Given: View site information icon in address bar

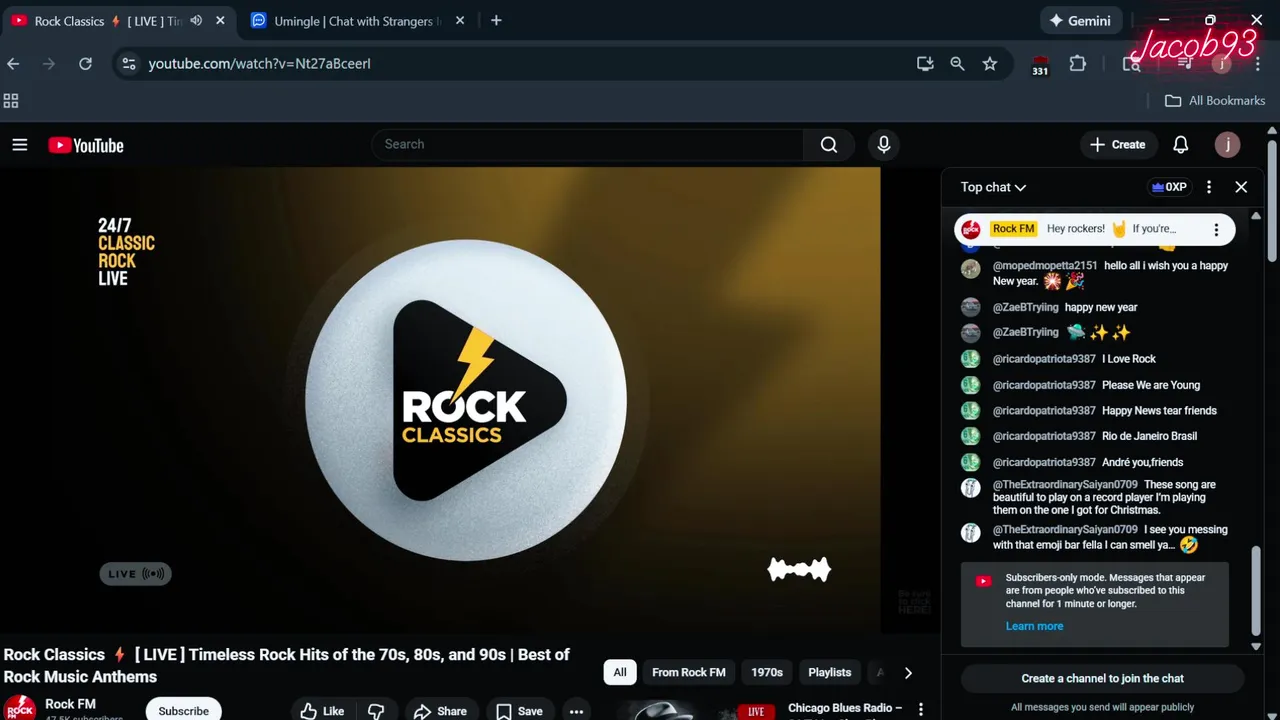Looking at the screenshot, I should click(128, 63).
